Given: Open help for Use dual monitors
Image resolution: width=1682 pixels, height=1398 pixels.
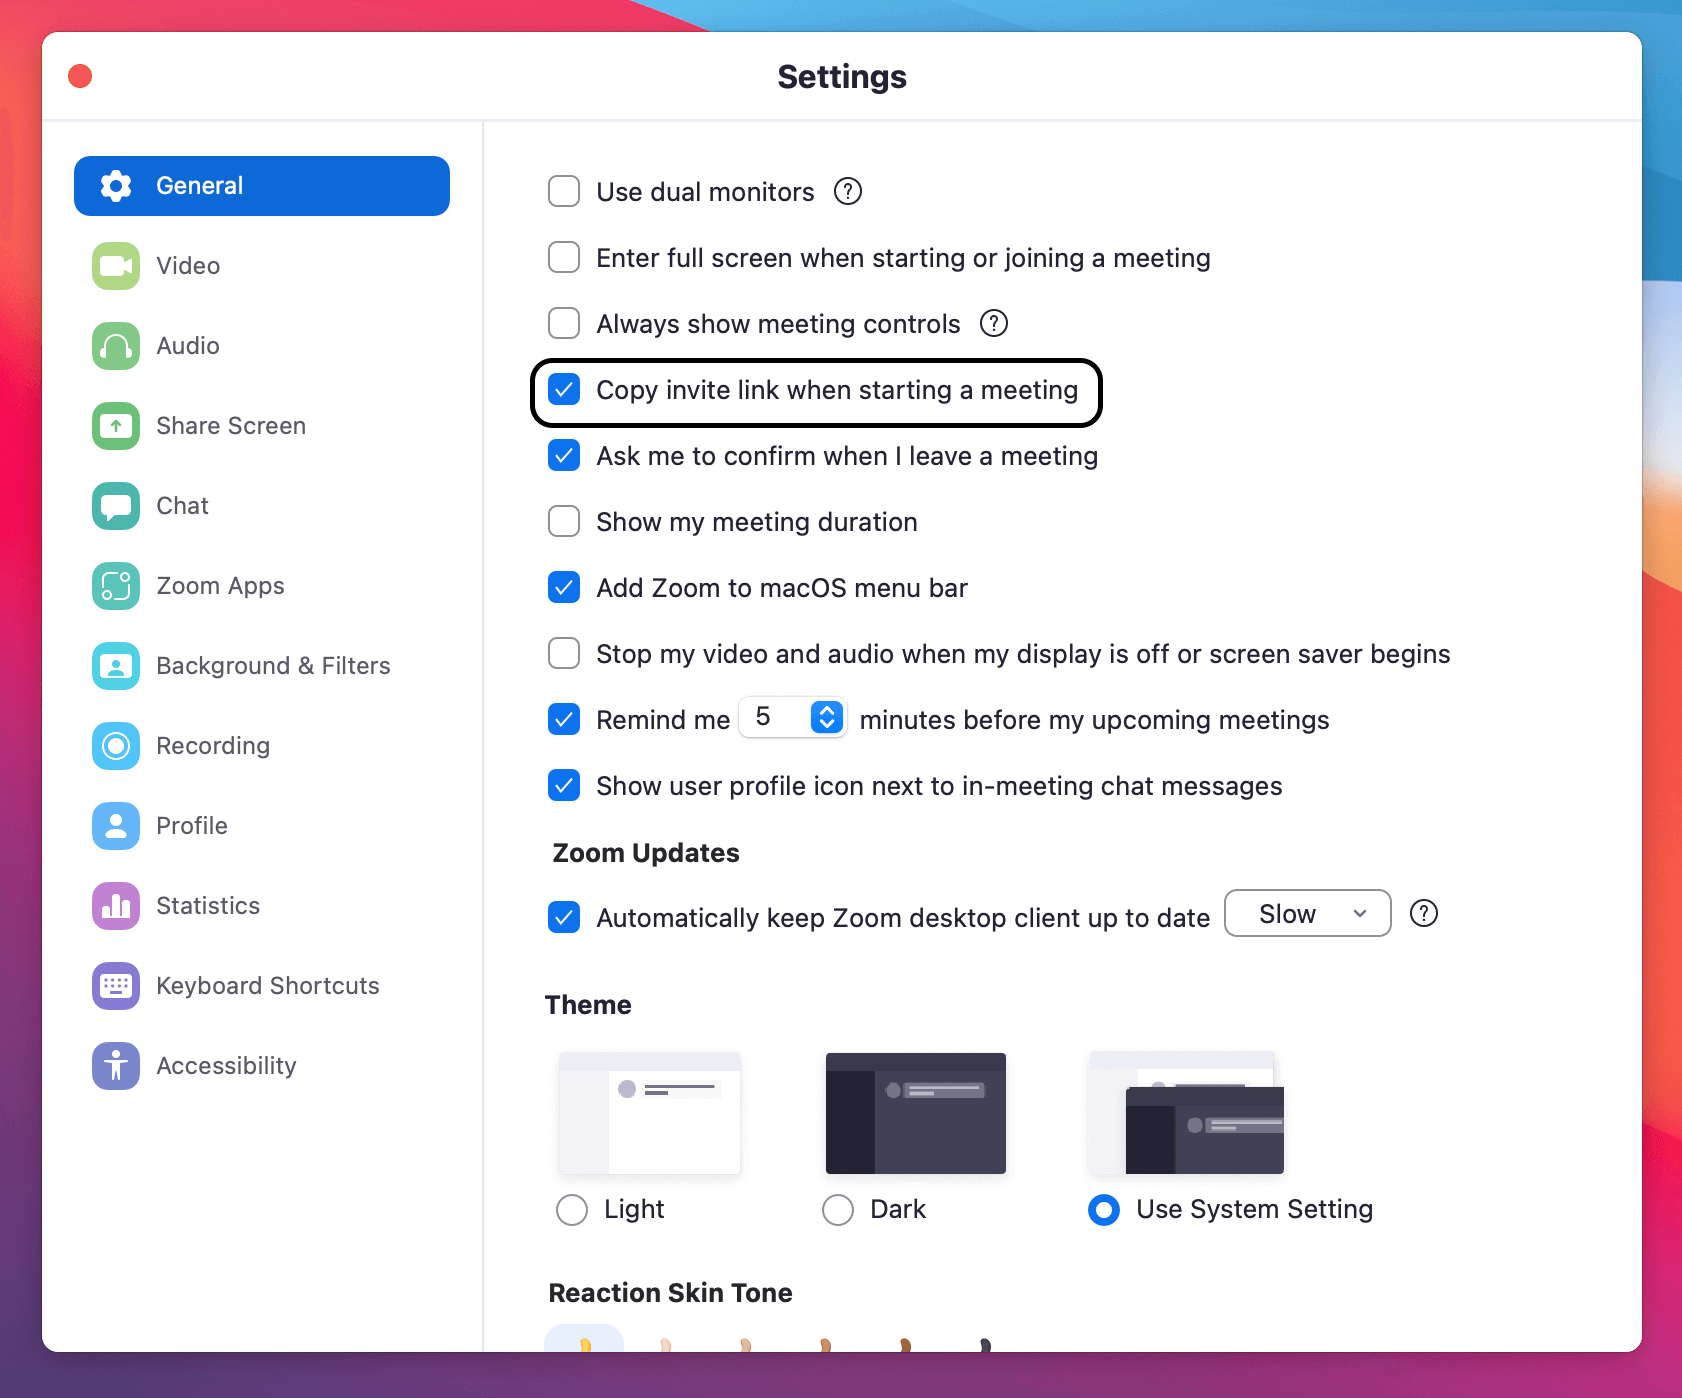Looking at the screenshot, I should 848,191.
